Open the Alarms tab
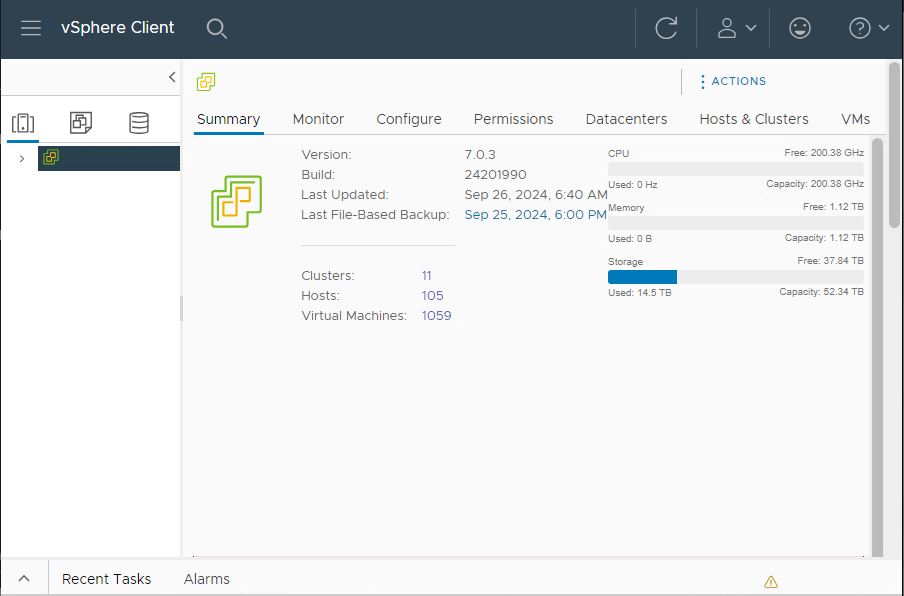Viewport: 904px width, 596px height. 206,579
